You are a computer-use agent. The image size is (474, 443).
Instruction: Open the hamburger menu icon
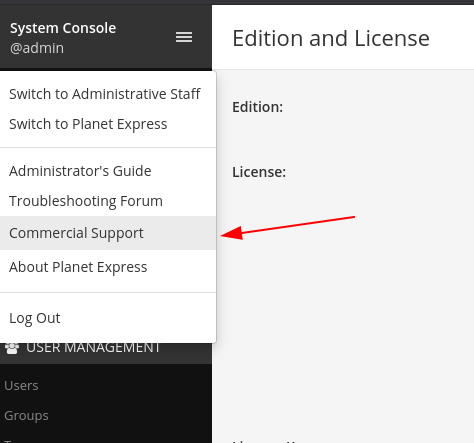(184, 37)
